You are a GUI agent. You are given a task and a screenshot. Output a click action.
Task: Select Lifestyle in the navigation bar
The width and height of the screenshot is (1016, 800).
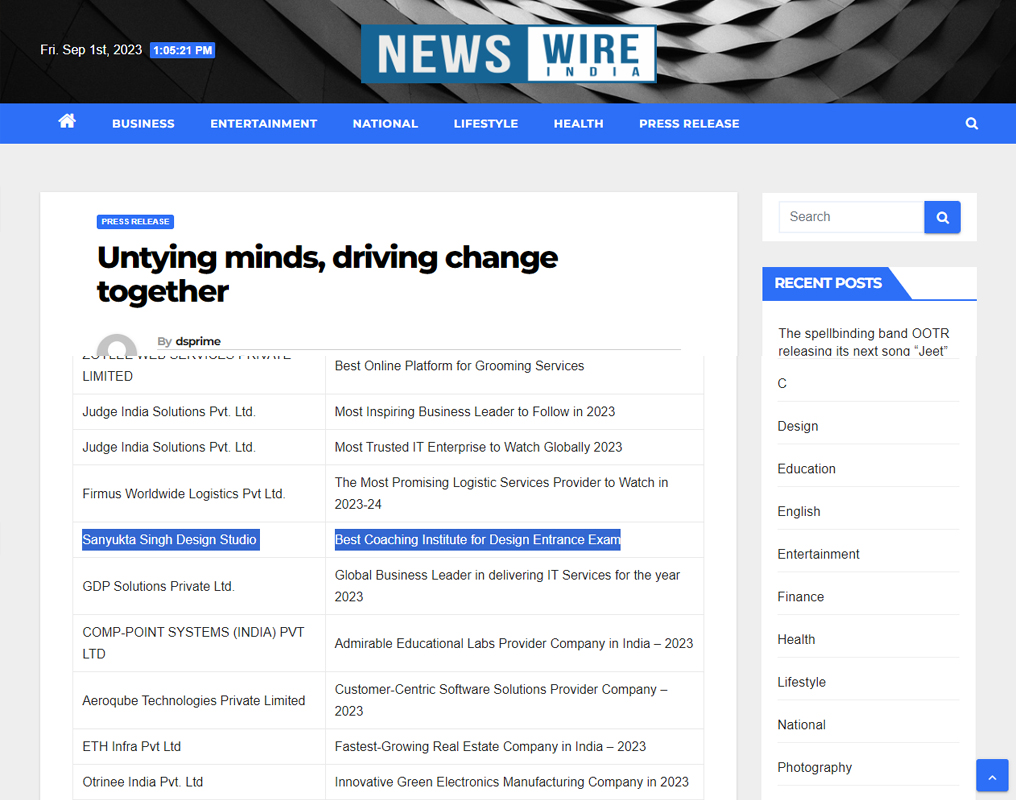pos(486,124)
